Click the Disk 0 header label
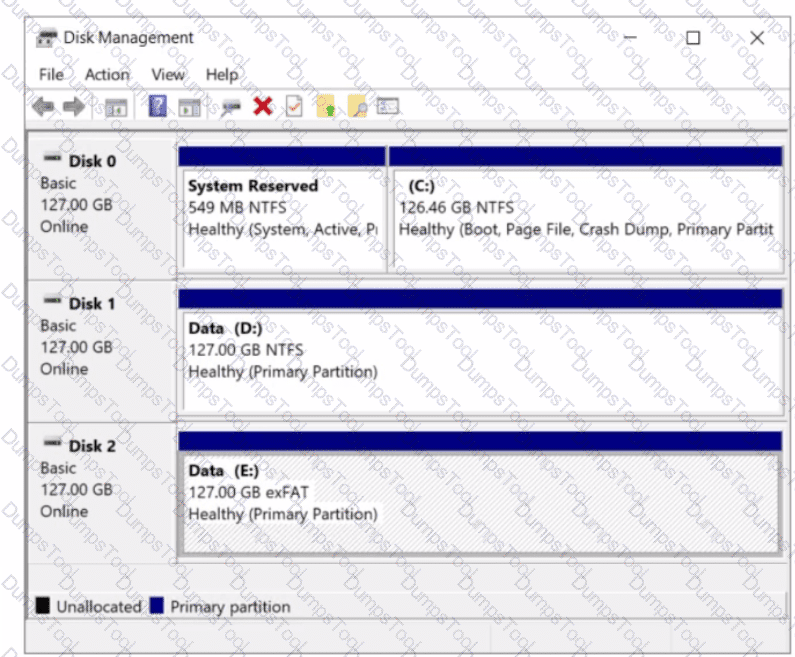The height and width of the screenshot is (657, 795). click(91, 161)
